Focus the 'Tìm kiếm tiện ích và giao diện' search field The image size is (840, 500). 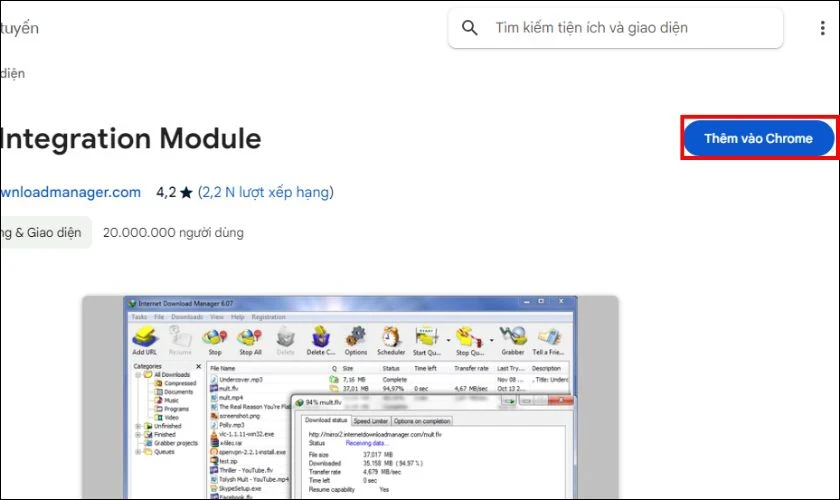616,28
